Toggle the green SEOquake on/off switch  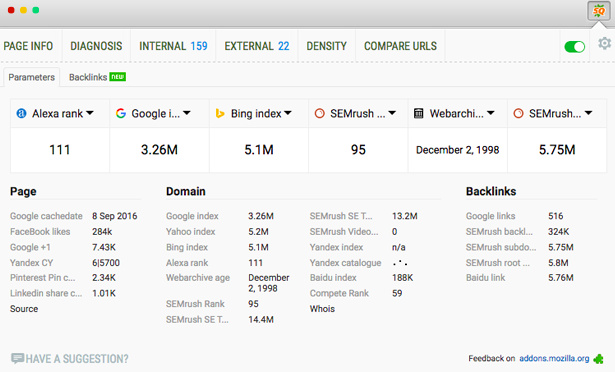(x=575, y=47)
